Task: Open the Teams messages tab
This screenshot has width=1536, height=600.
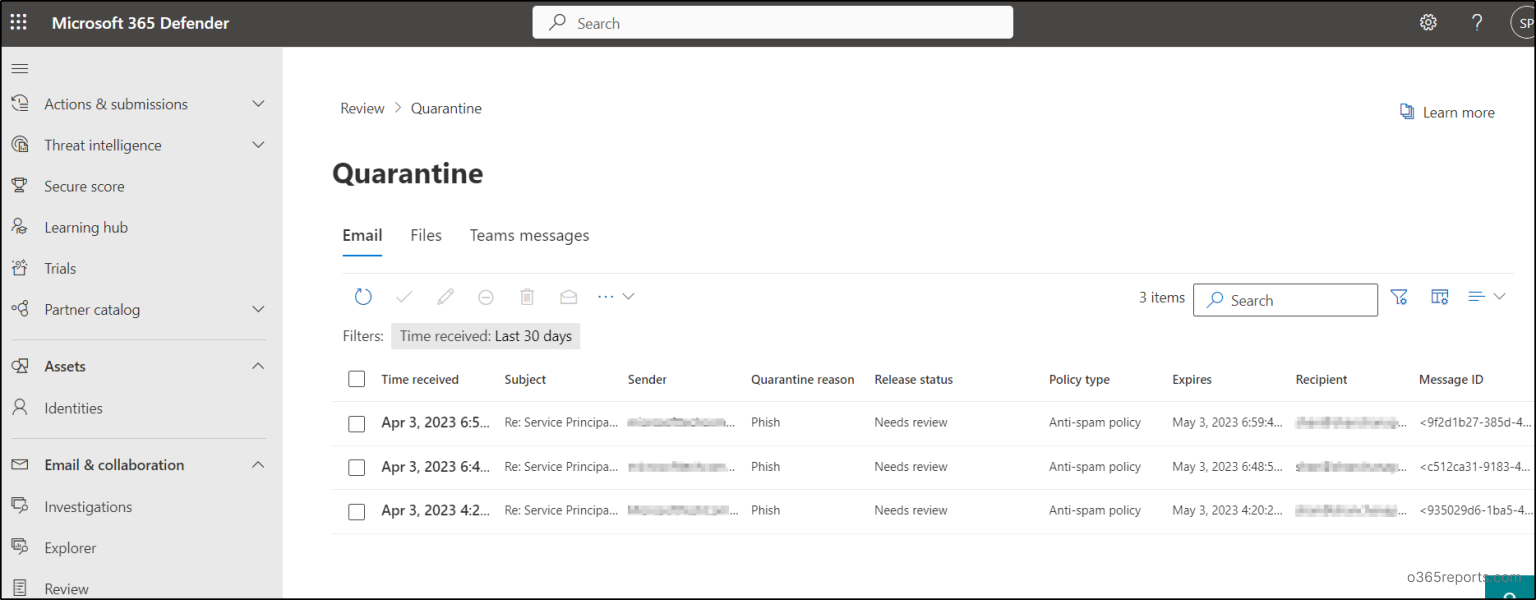Action: (529, 235)
